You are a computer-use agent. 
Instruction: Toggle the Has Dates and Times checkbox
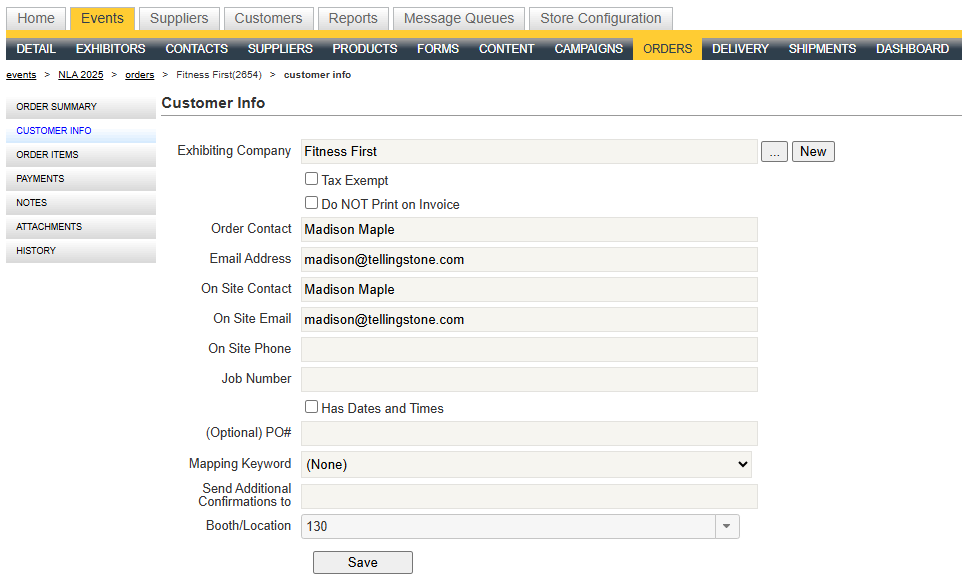click(x=312, y=407)
